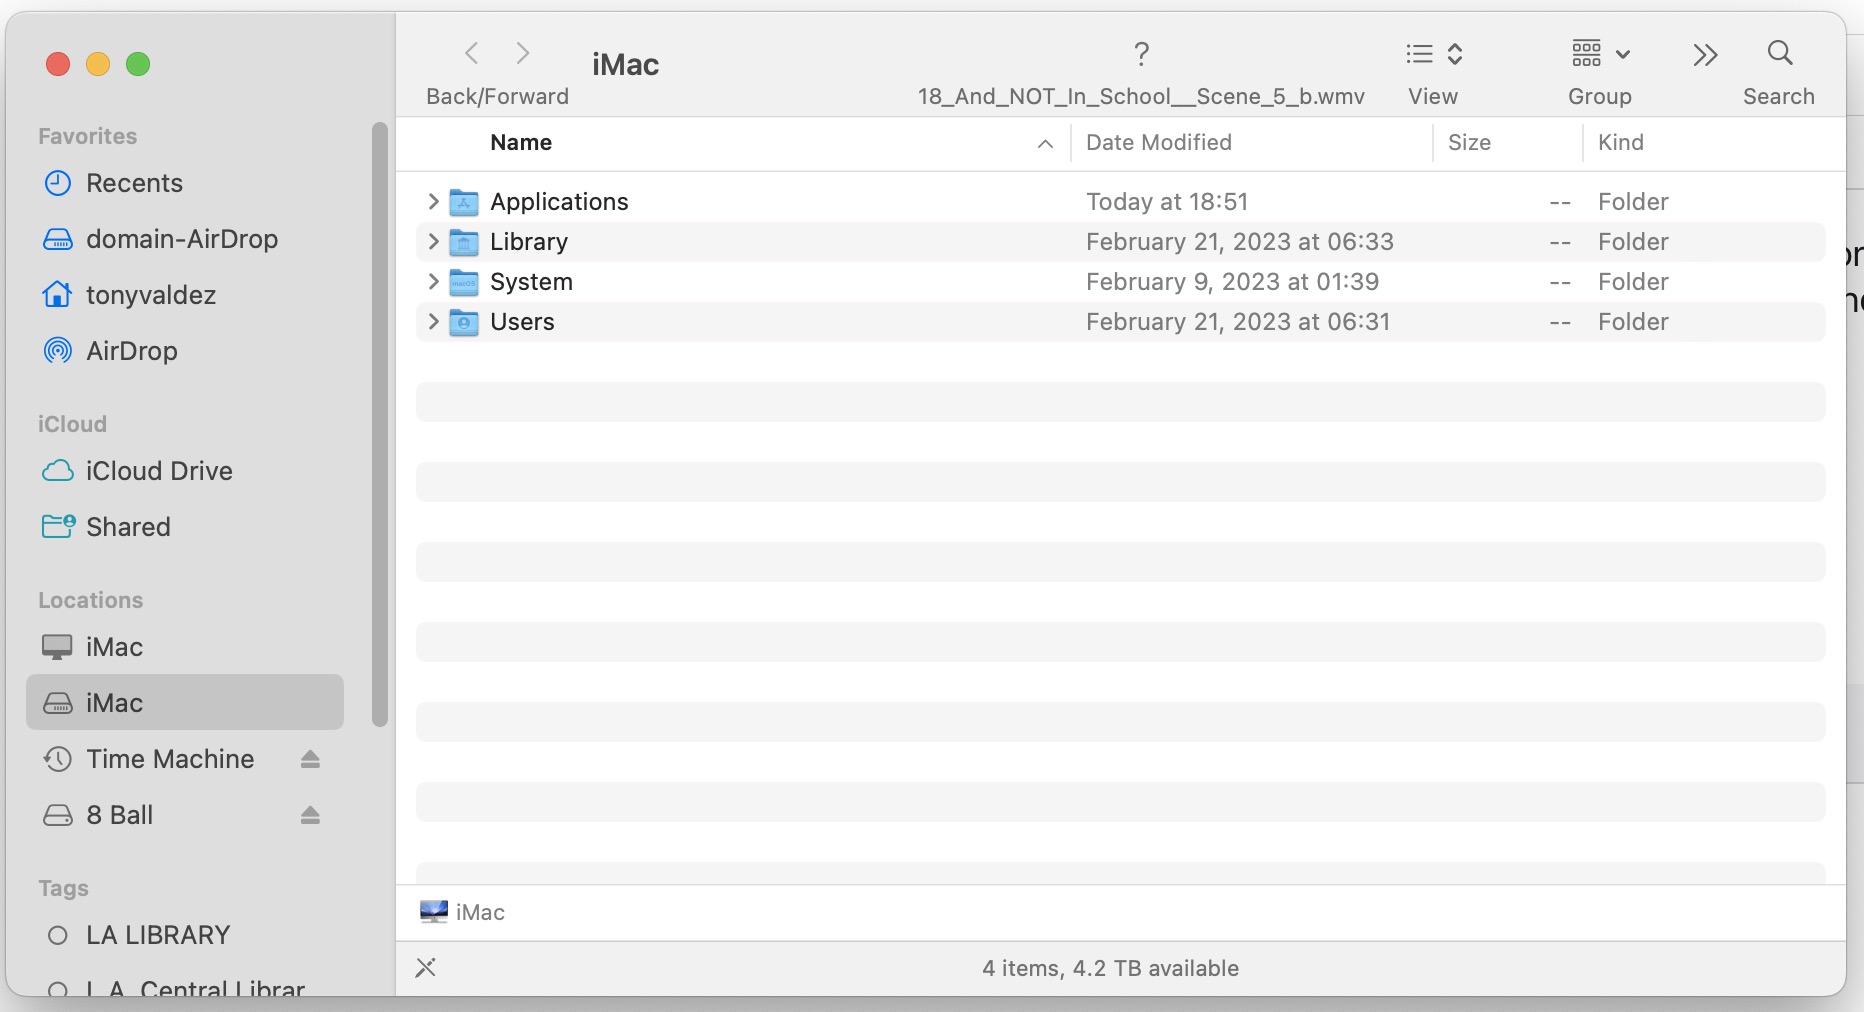
Task: Click the green full-screen window button
Action: tap(138, 64)
